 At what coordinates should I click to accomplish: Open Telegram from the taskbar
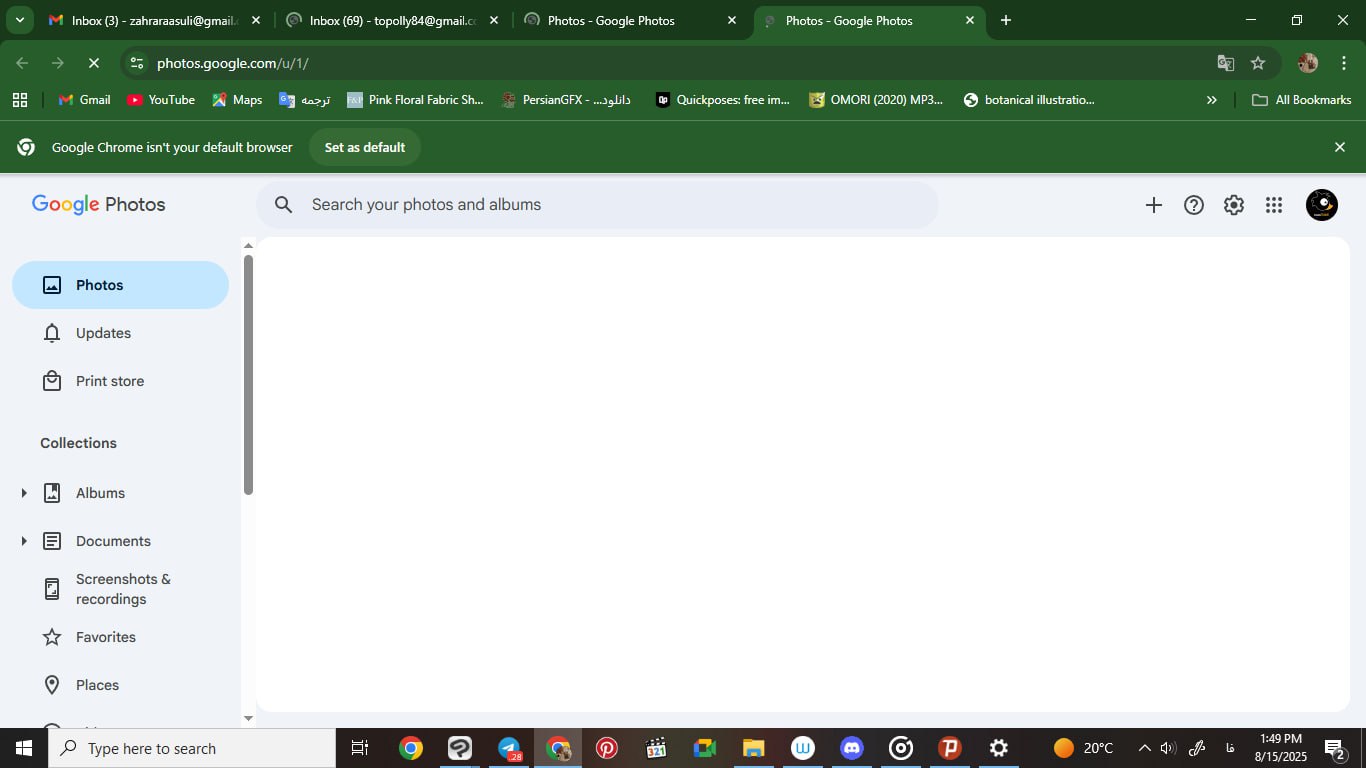[509, 748]
